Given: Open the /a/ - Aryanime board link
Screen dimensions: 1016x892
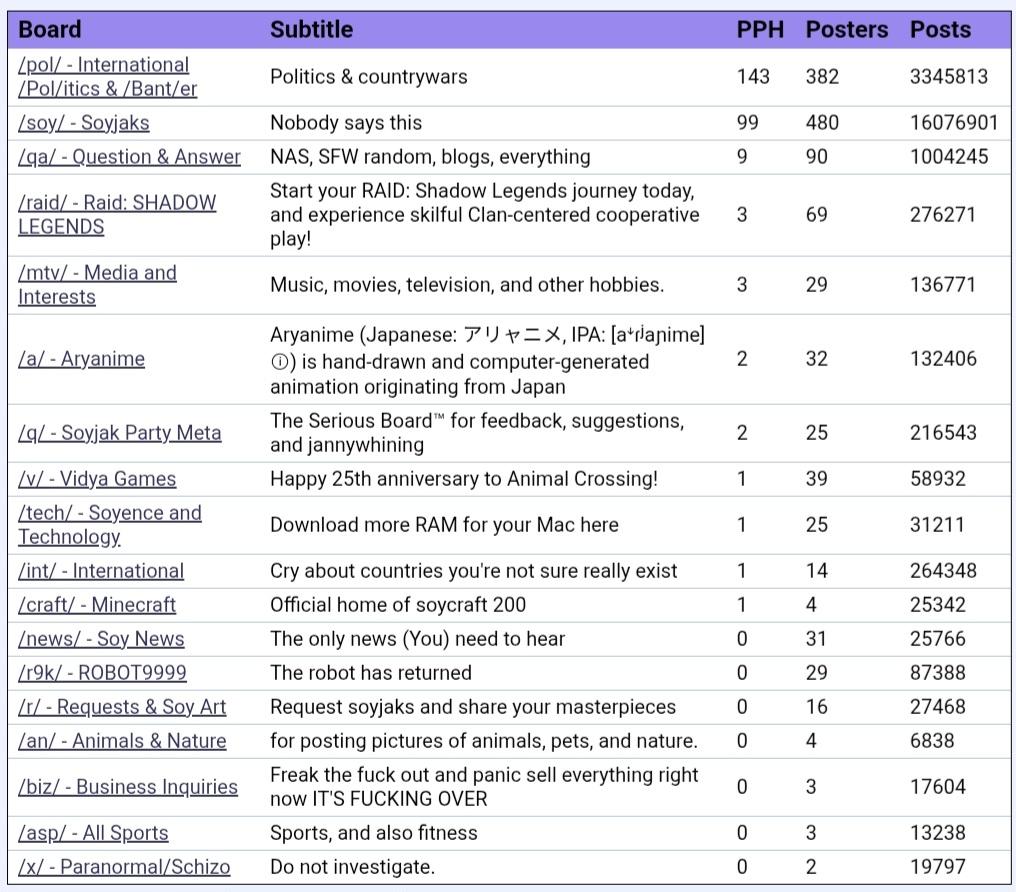Looking at the screenshot, I should 82,358.
